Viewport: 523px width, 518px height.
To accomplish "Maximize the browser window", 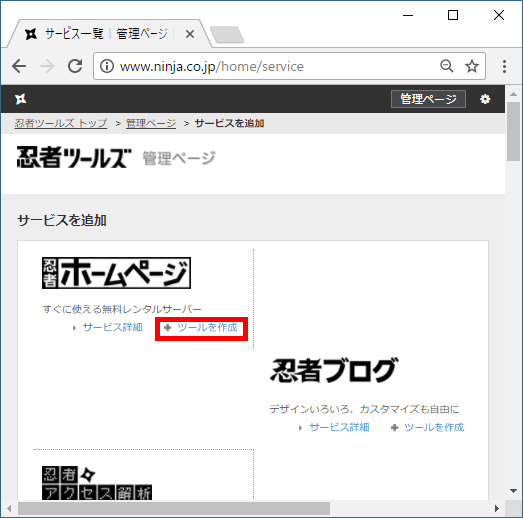I will click(x=453, y=15).
